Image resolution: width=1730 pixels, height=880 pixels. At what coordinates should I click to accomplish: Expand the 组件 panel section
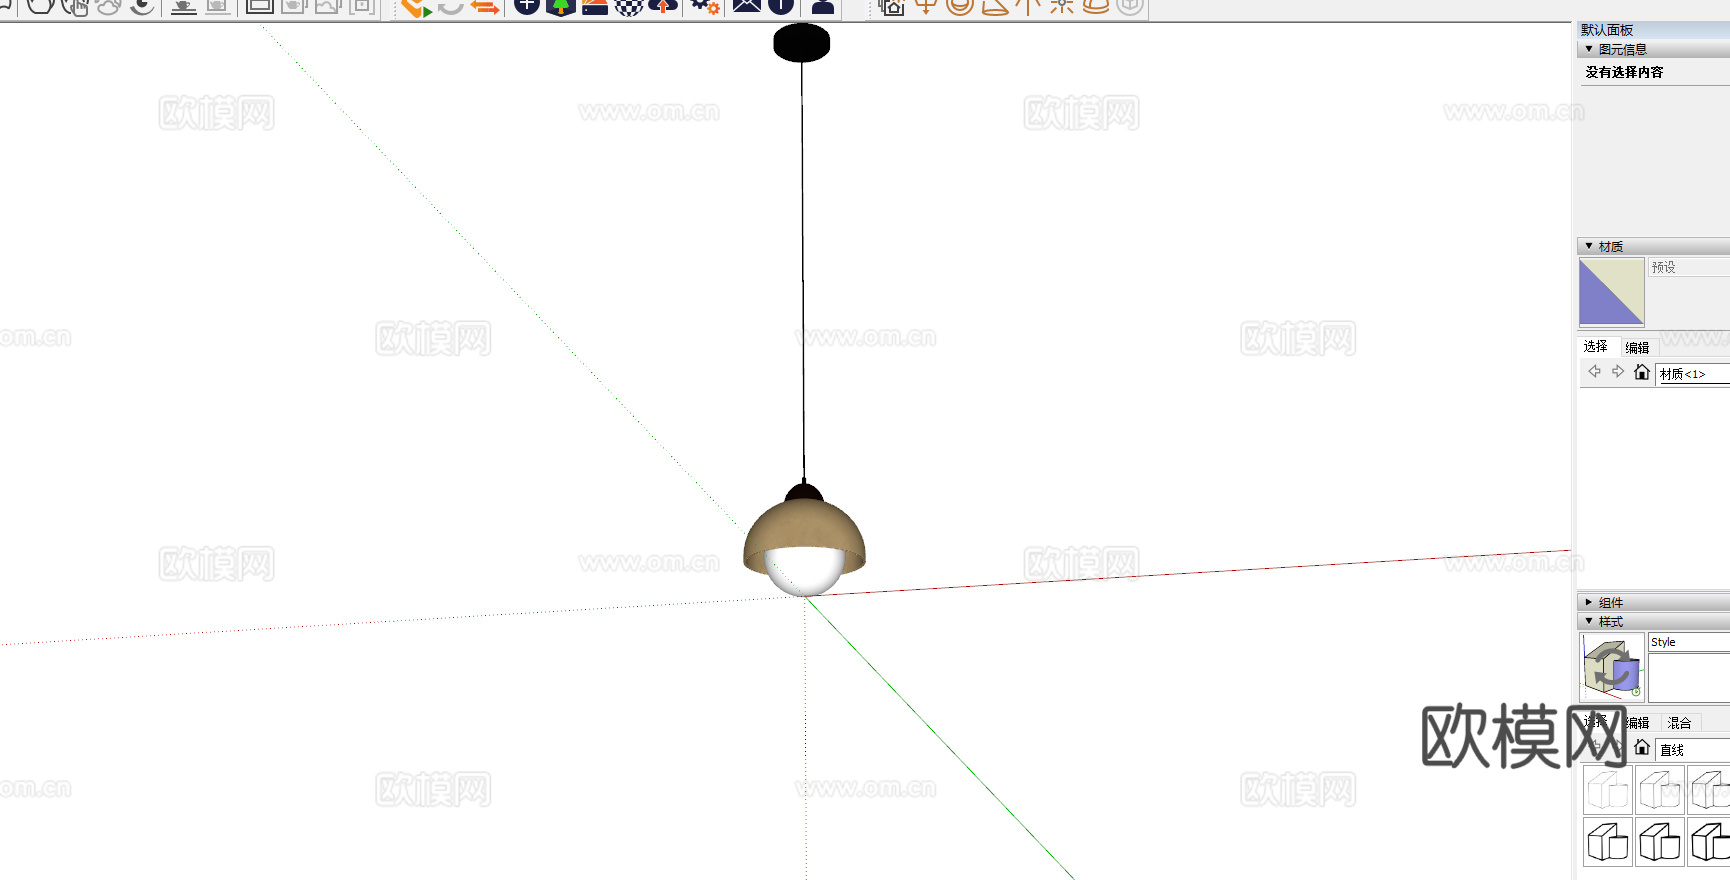[1589, 602]
